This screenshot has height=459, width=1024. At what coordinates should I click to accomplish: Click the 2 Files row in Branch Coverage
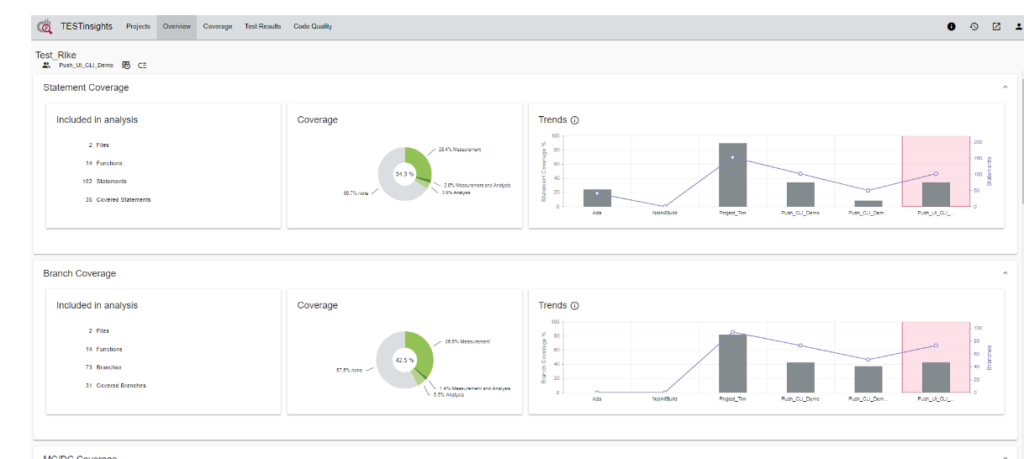99,330
